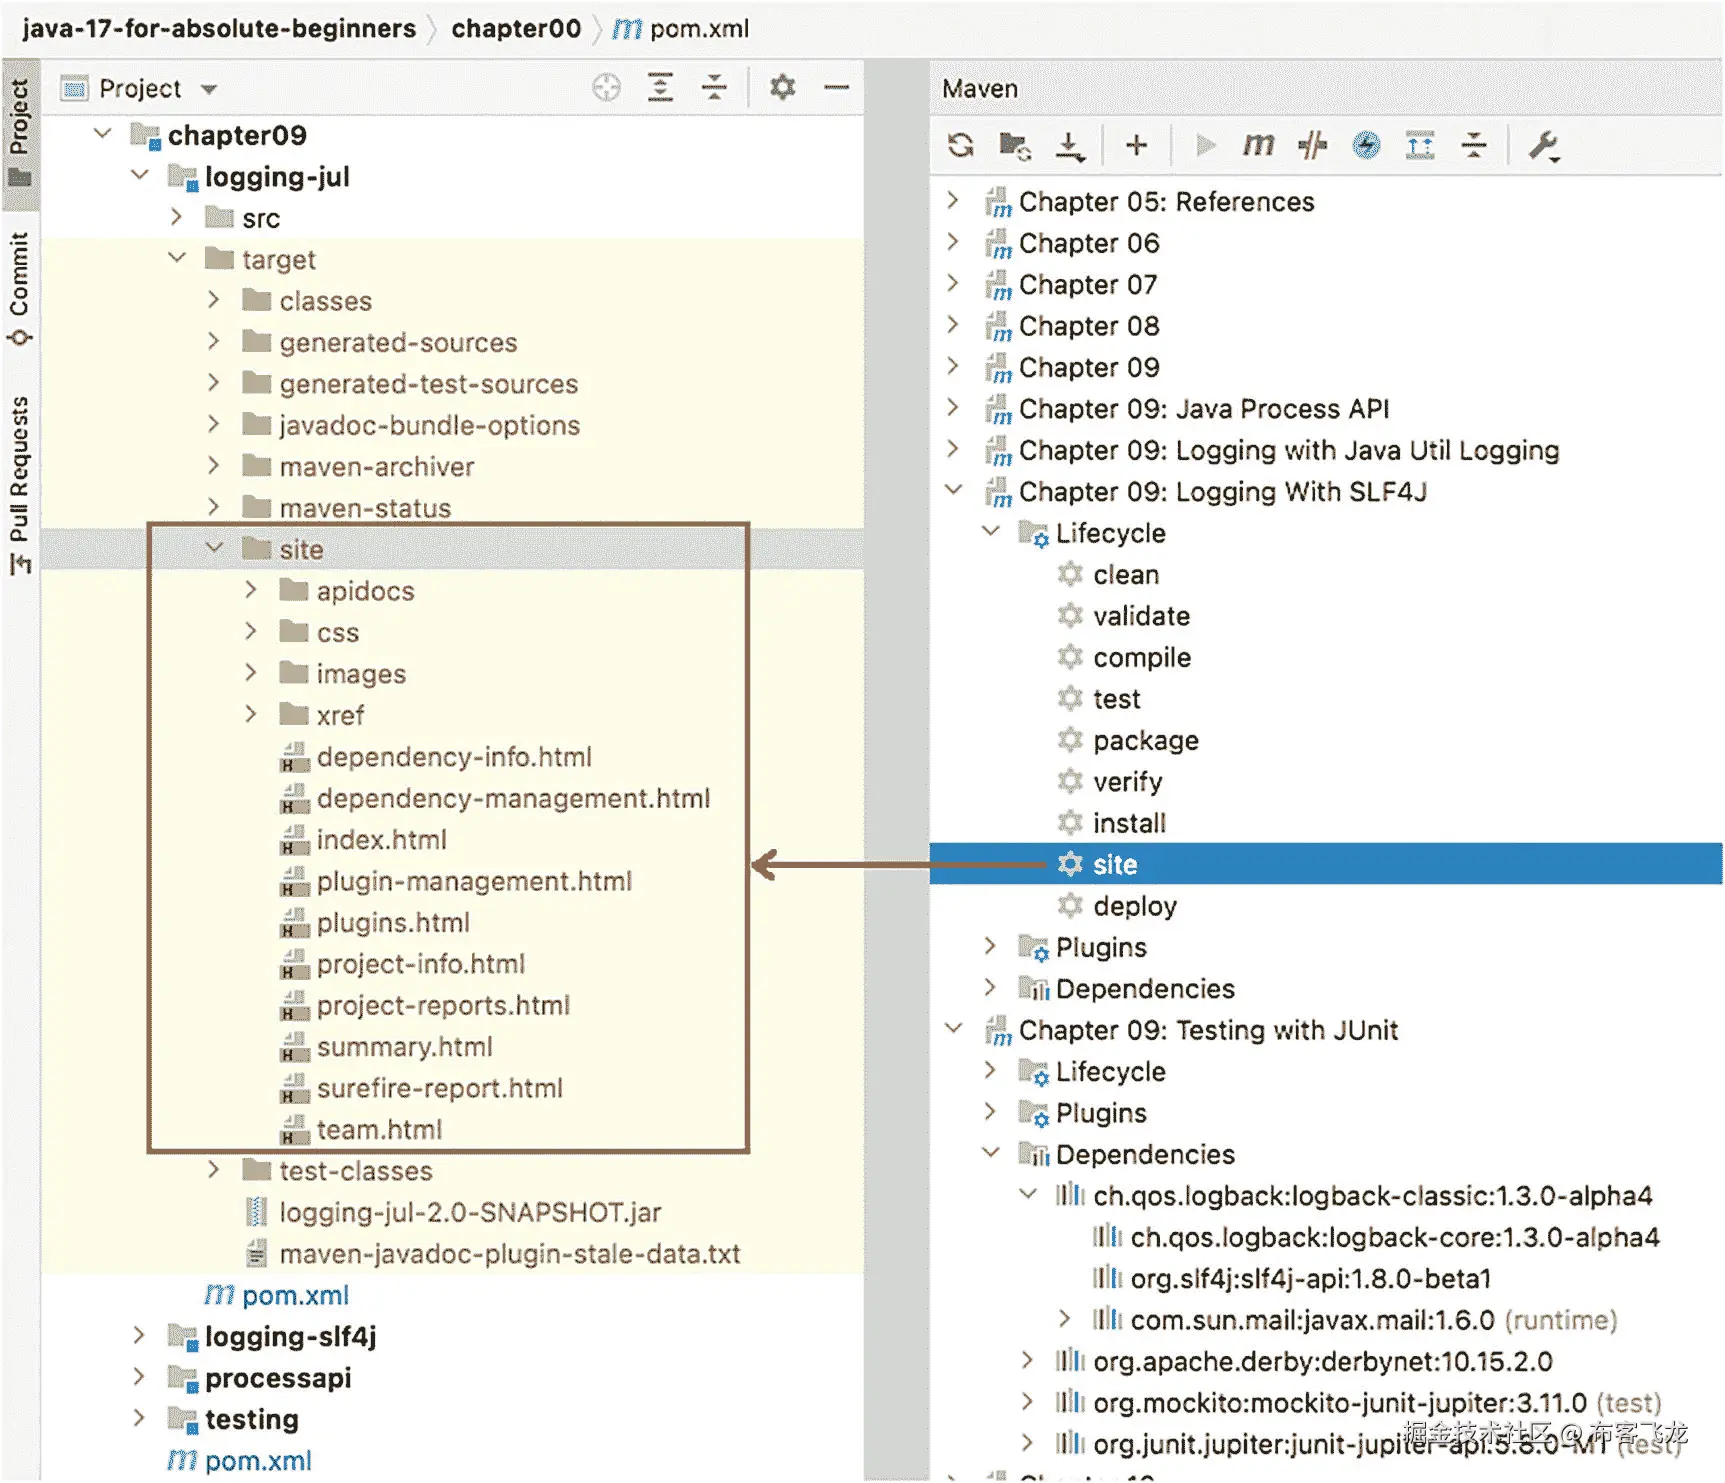
Task: Select the processapi module
Action: 278,1378
